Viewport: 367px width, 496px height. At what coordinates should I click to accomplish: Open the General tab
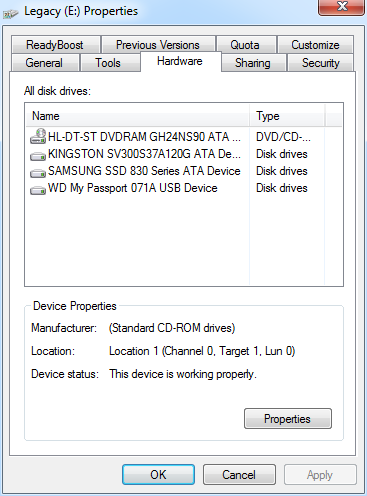(45, 63)
